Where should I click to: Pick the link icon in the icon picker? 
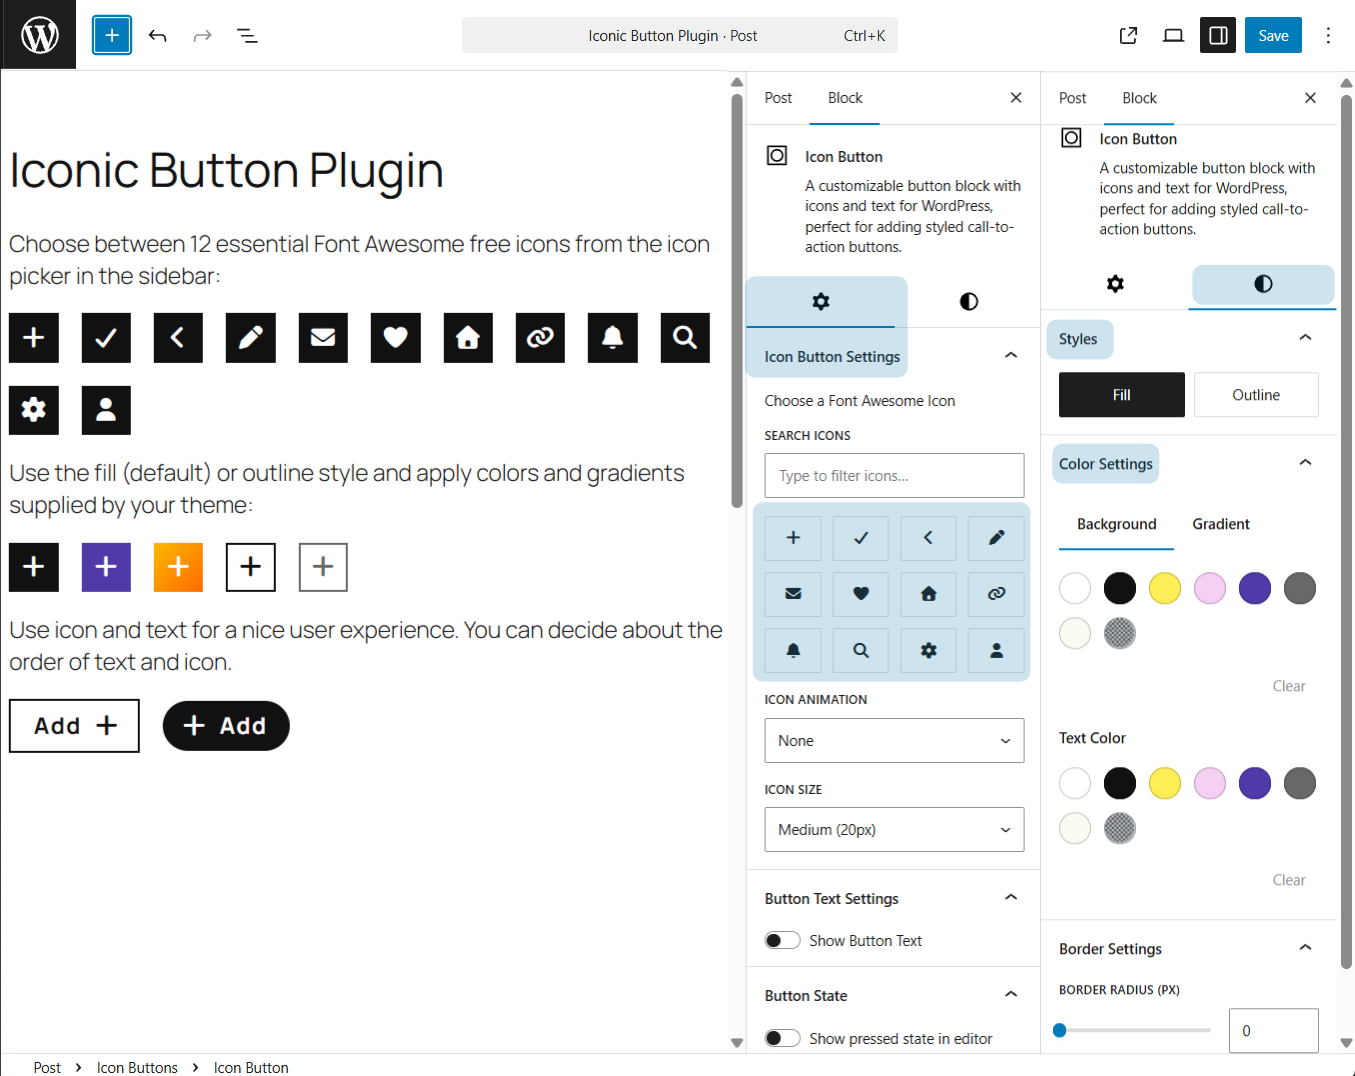996,594
